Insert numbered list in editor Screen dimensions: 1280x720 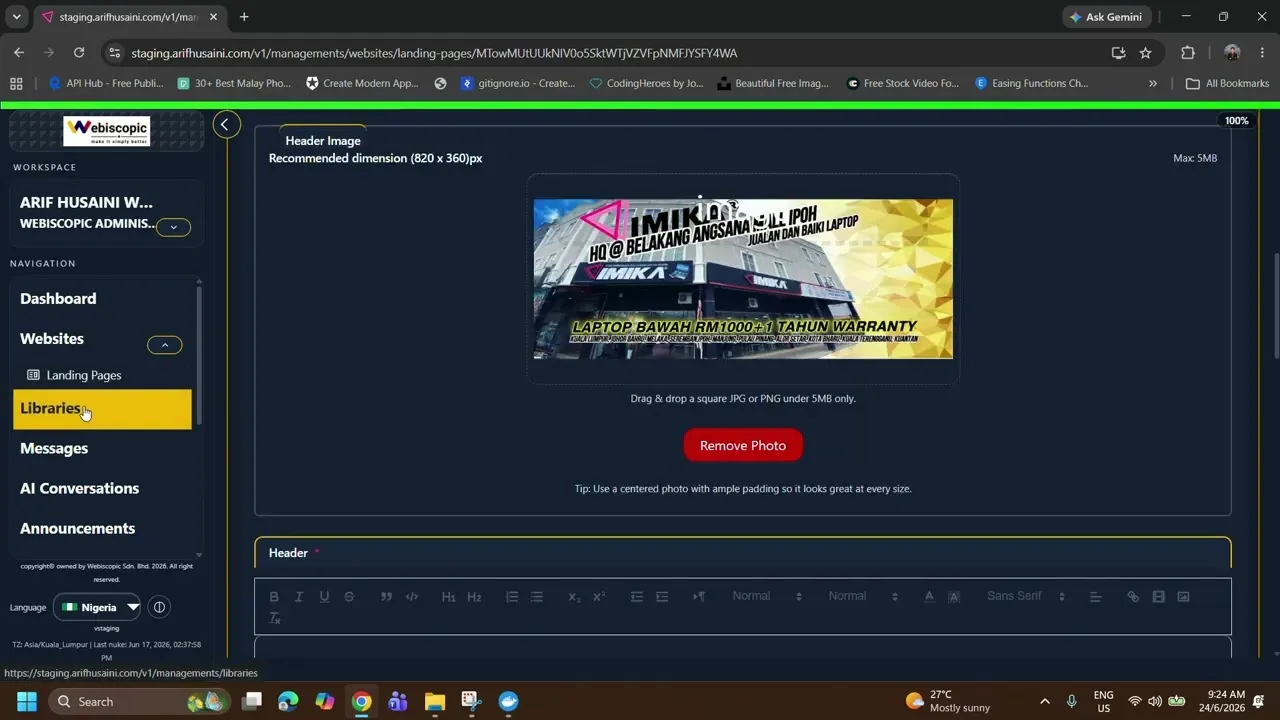(x=512, y=597)
